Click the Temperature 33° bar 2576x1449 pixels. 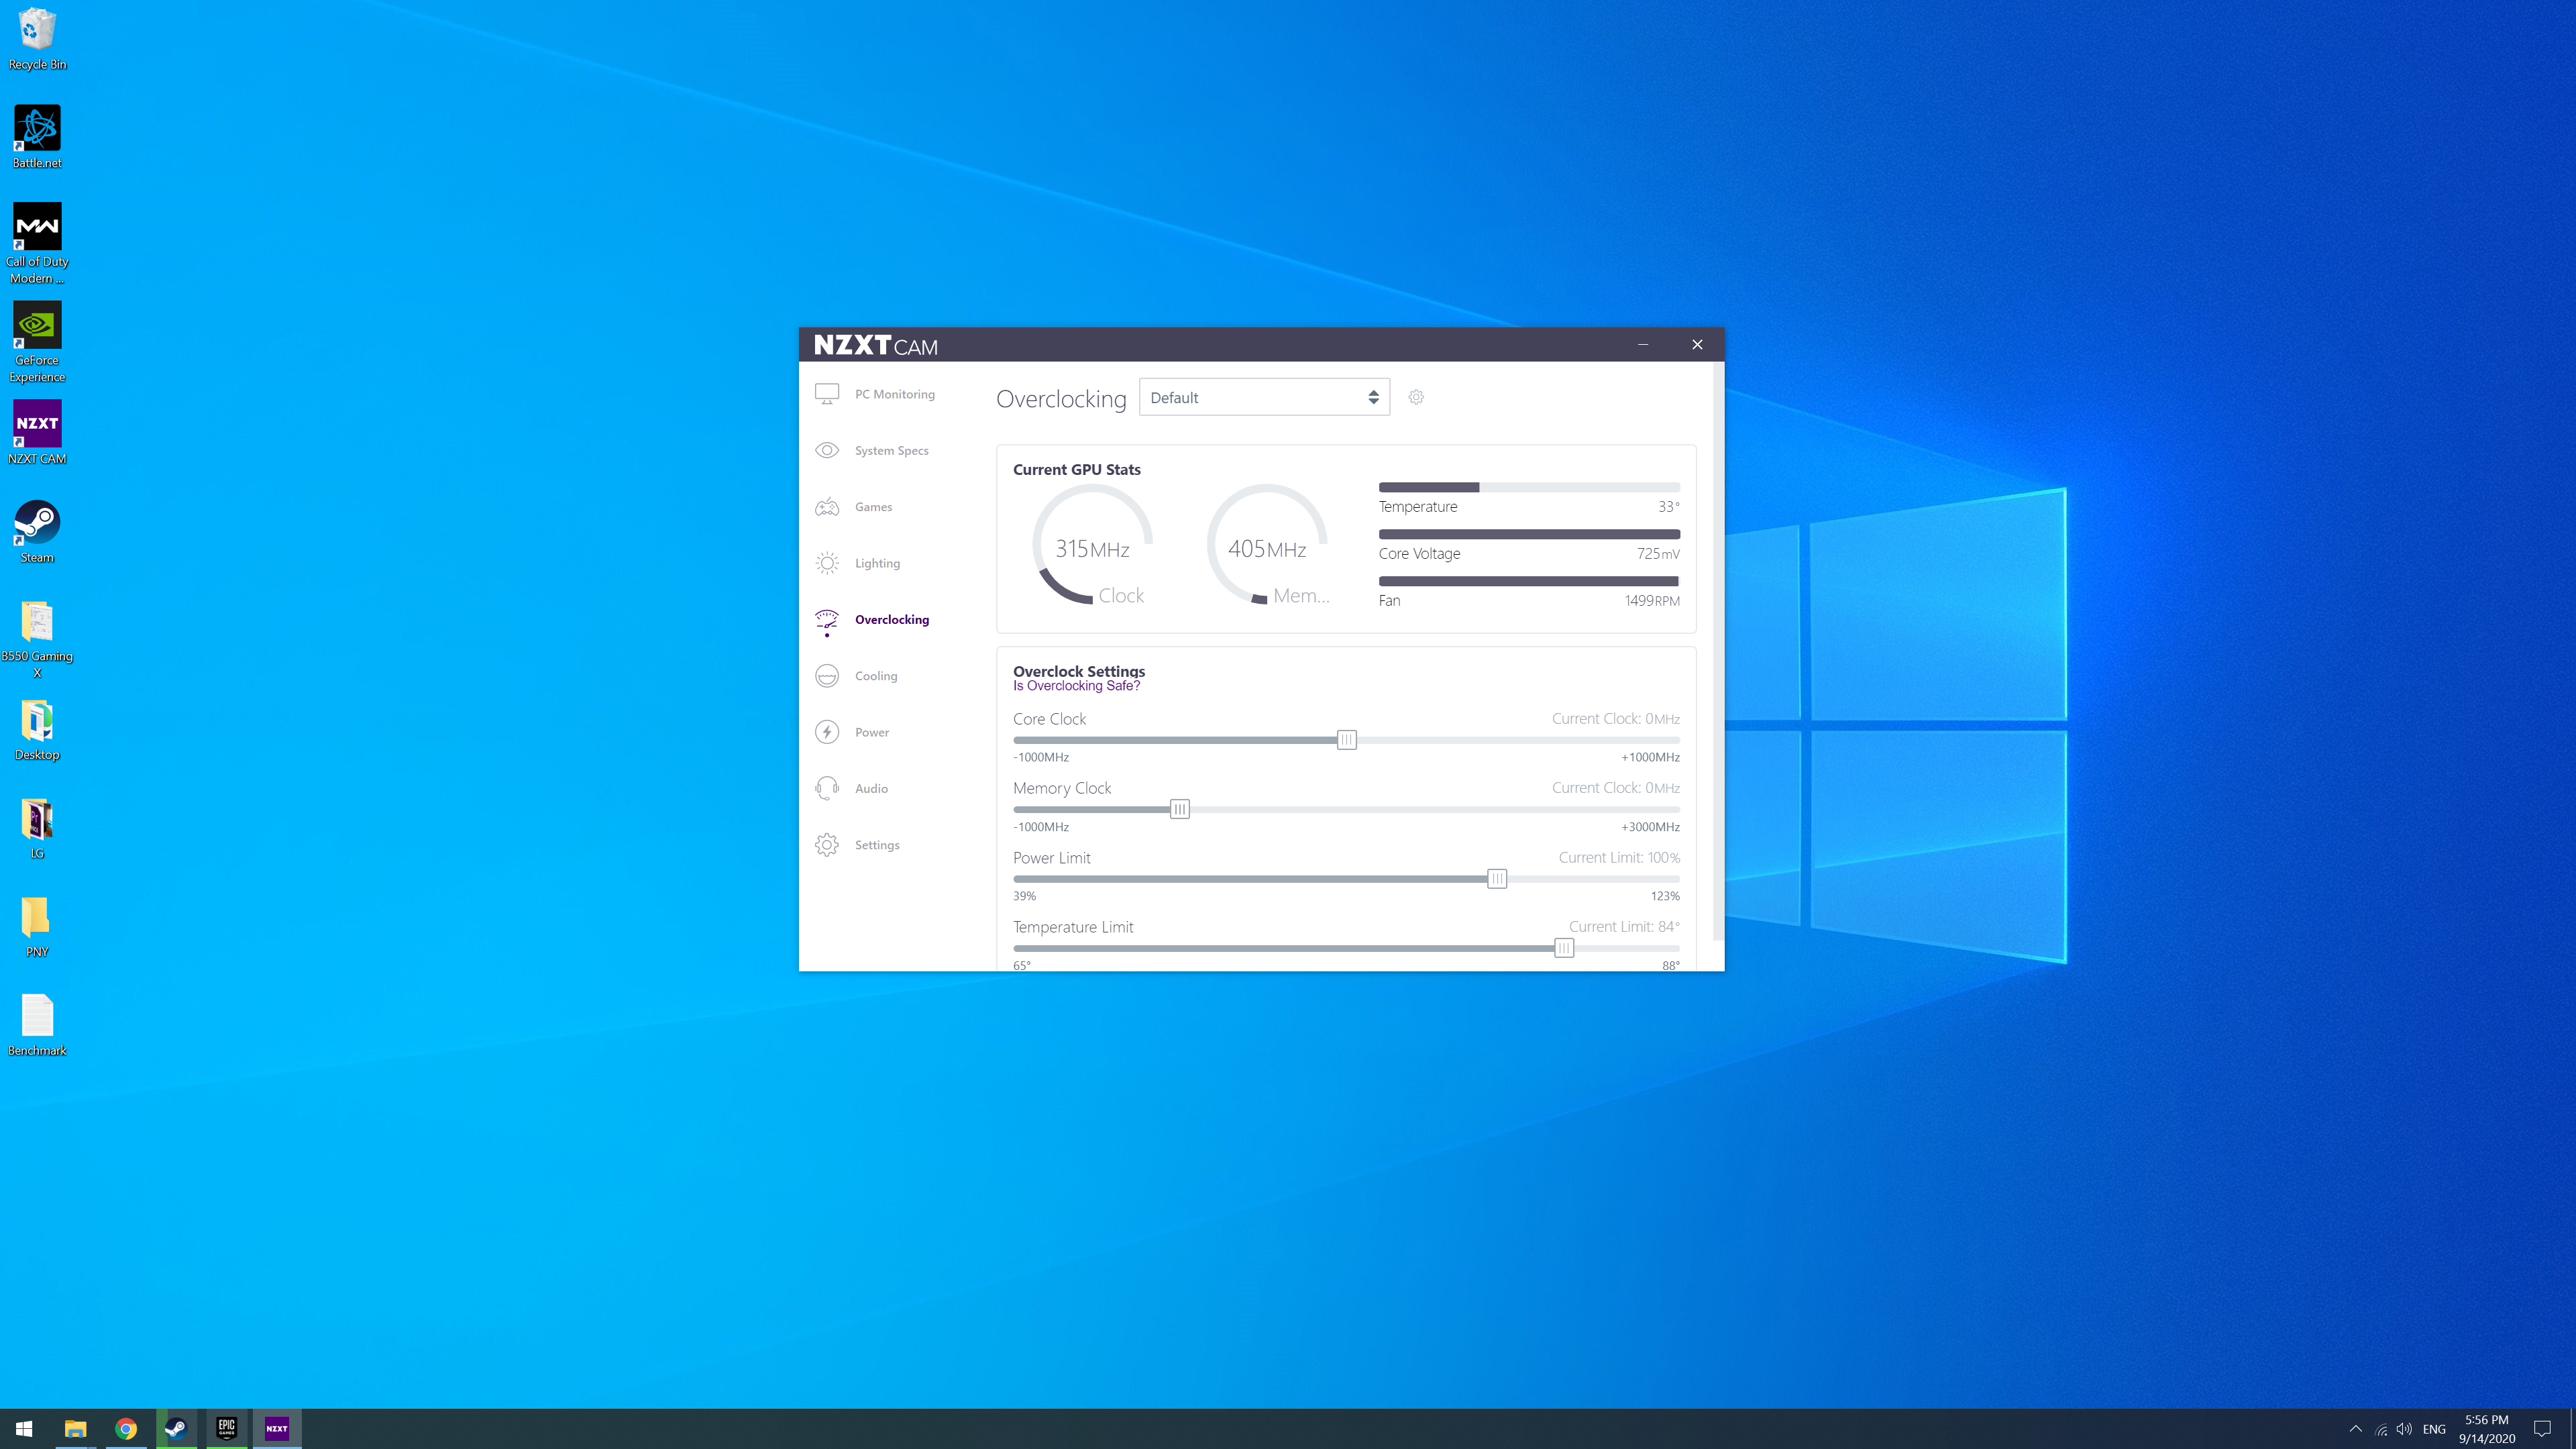point(1528,487)
